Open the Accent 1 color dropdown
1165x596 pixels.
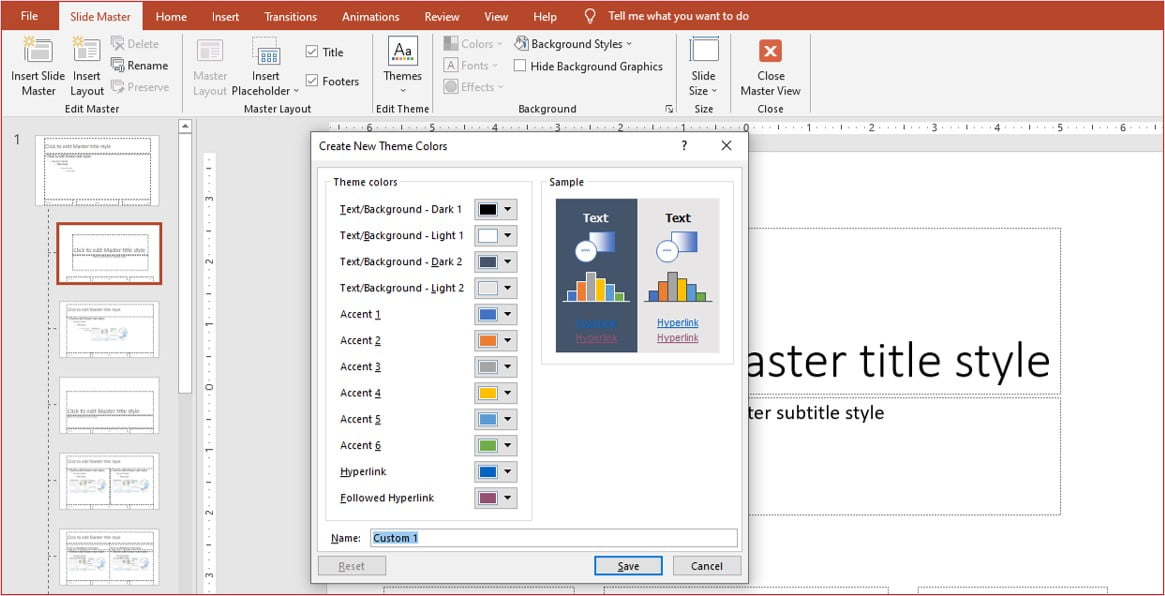point(507,314)
